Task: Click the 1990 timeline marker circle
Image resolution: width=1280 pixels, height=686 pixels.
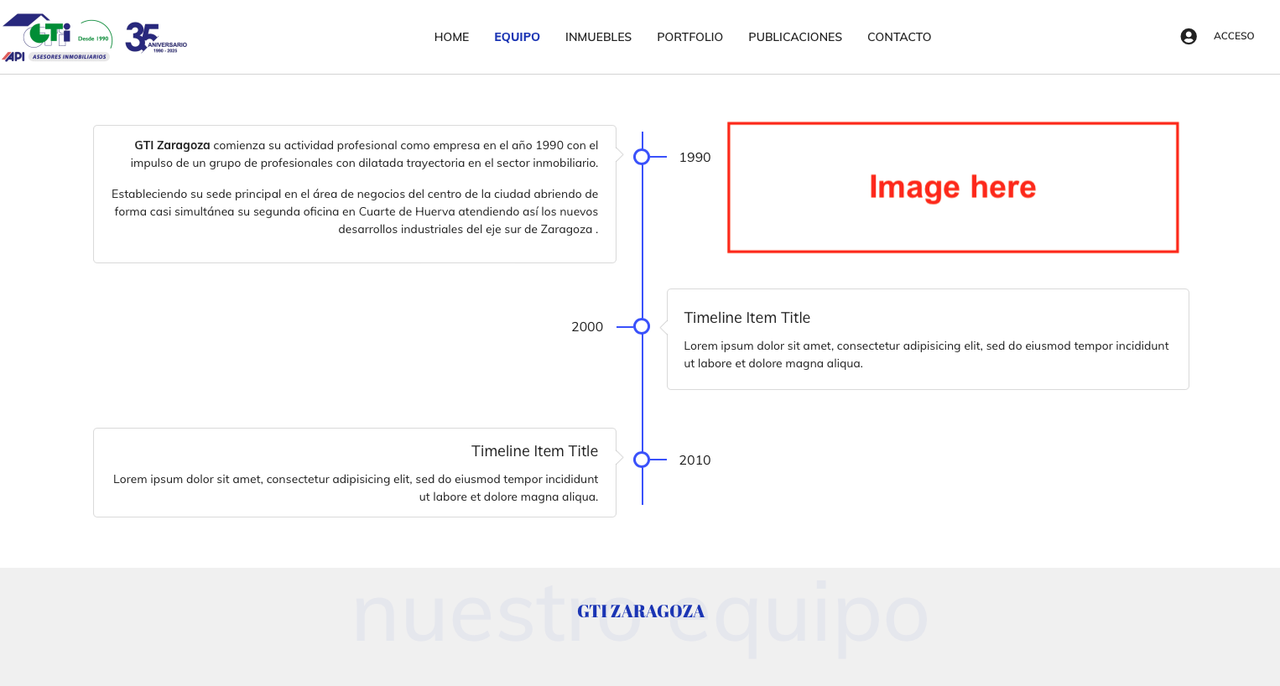Action: (x=642, y=157)
